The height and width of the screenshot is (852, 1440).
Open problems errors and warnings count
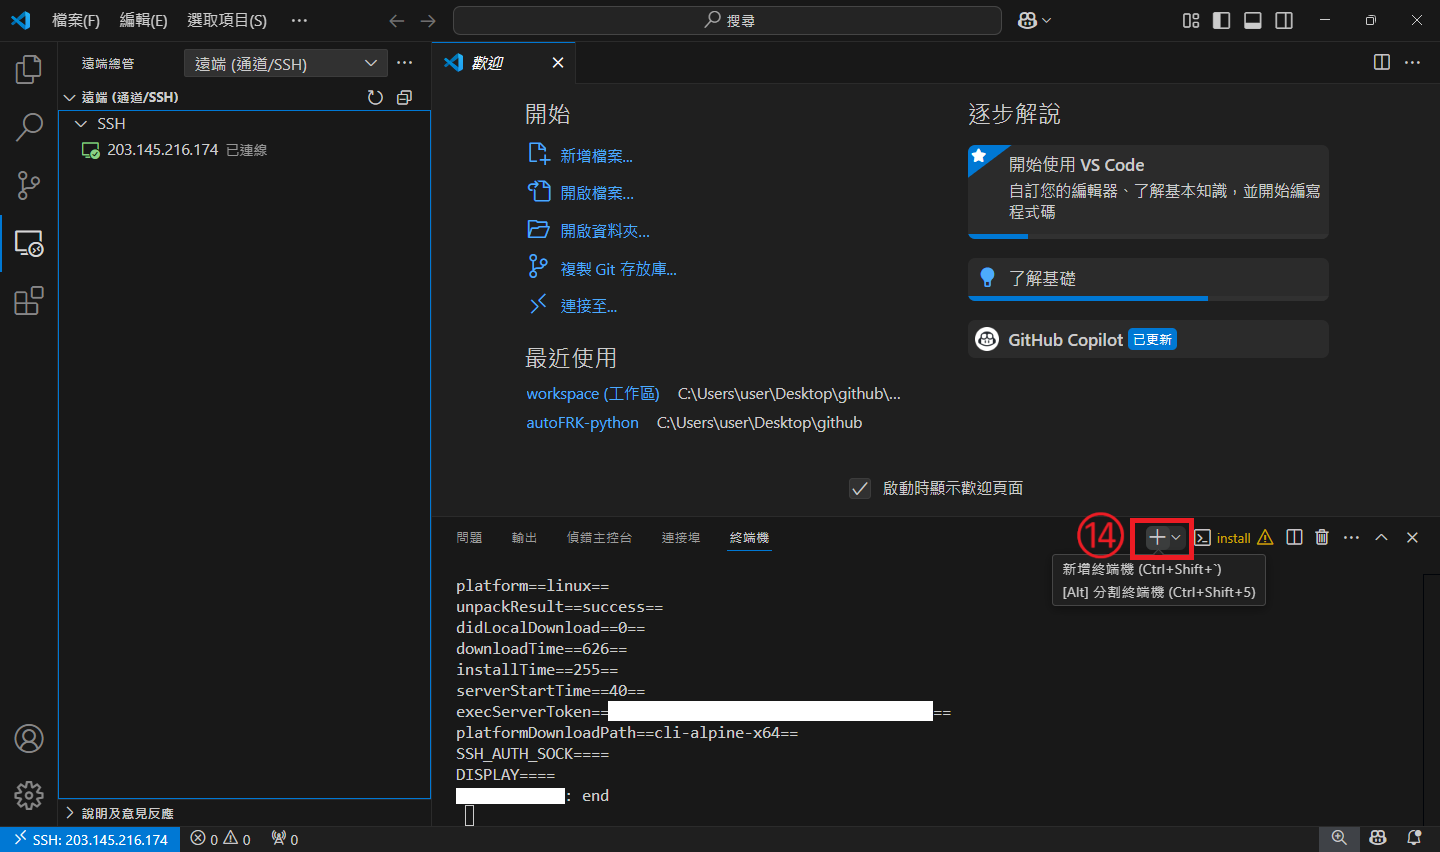[x=221, y=840]
